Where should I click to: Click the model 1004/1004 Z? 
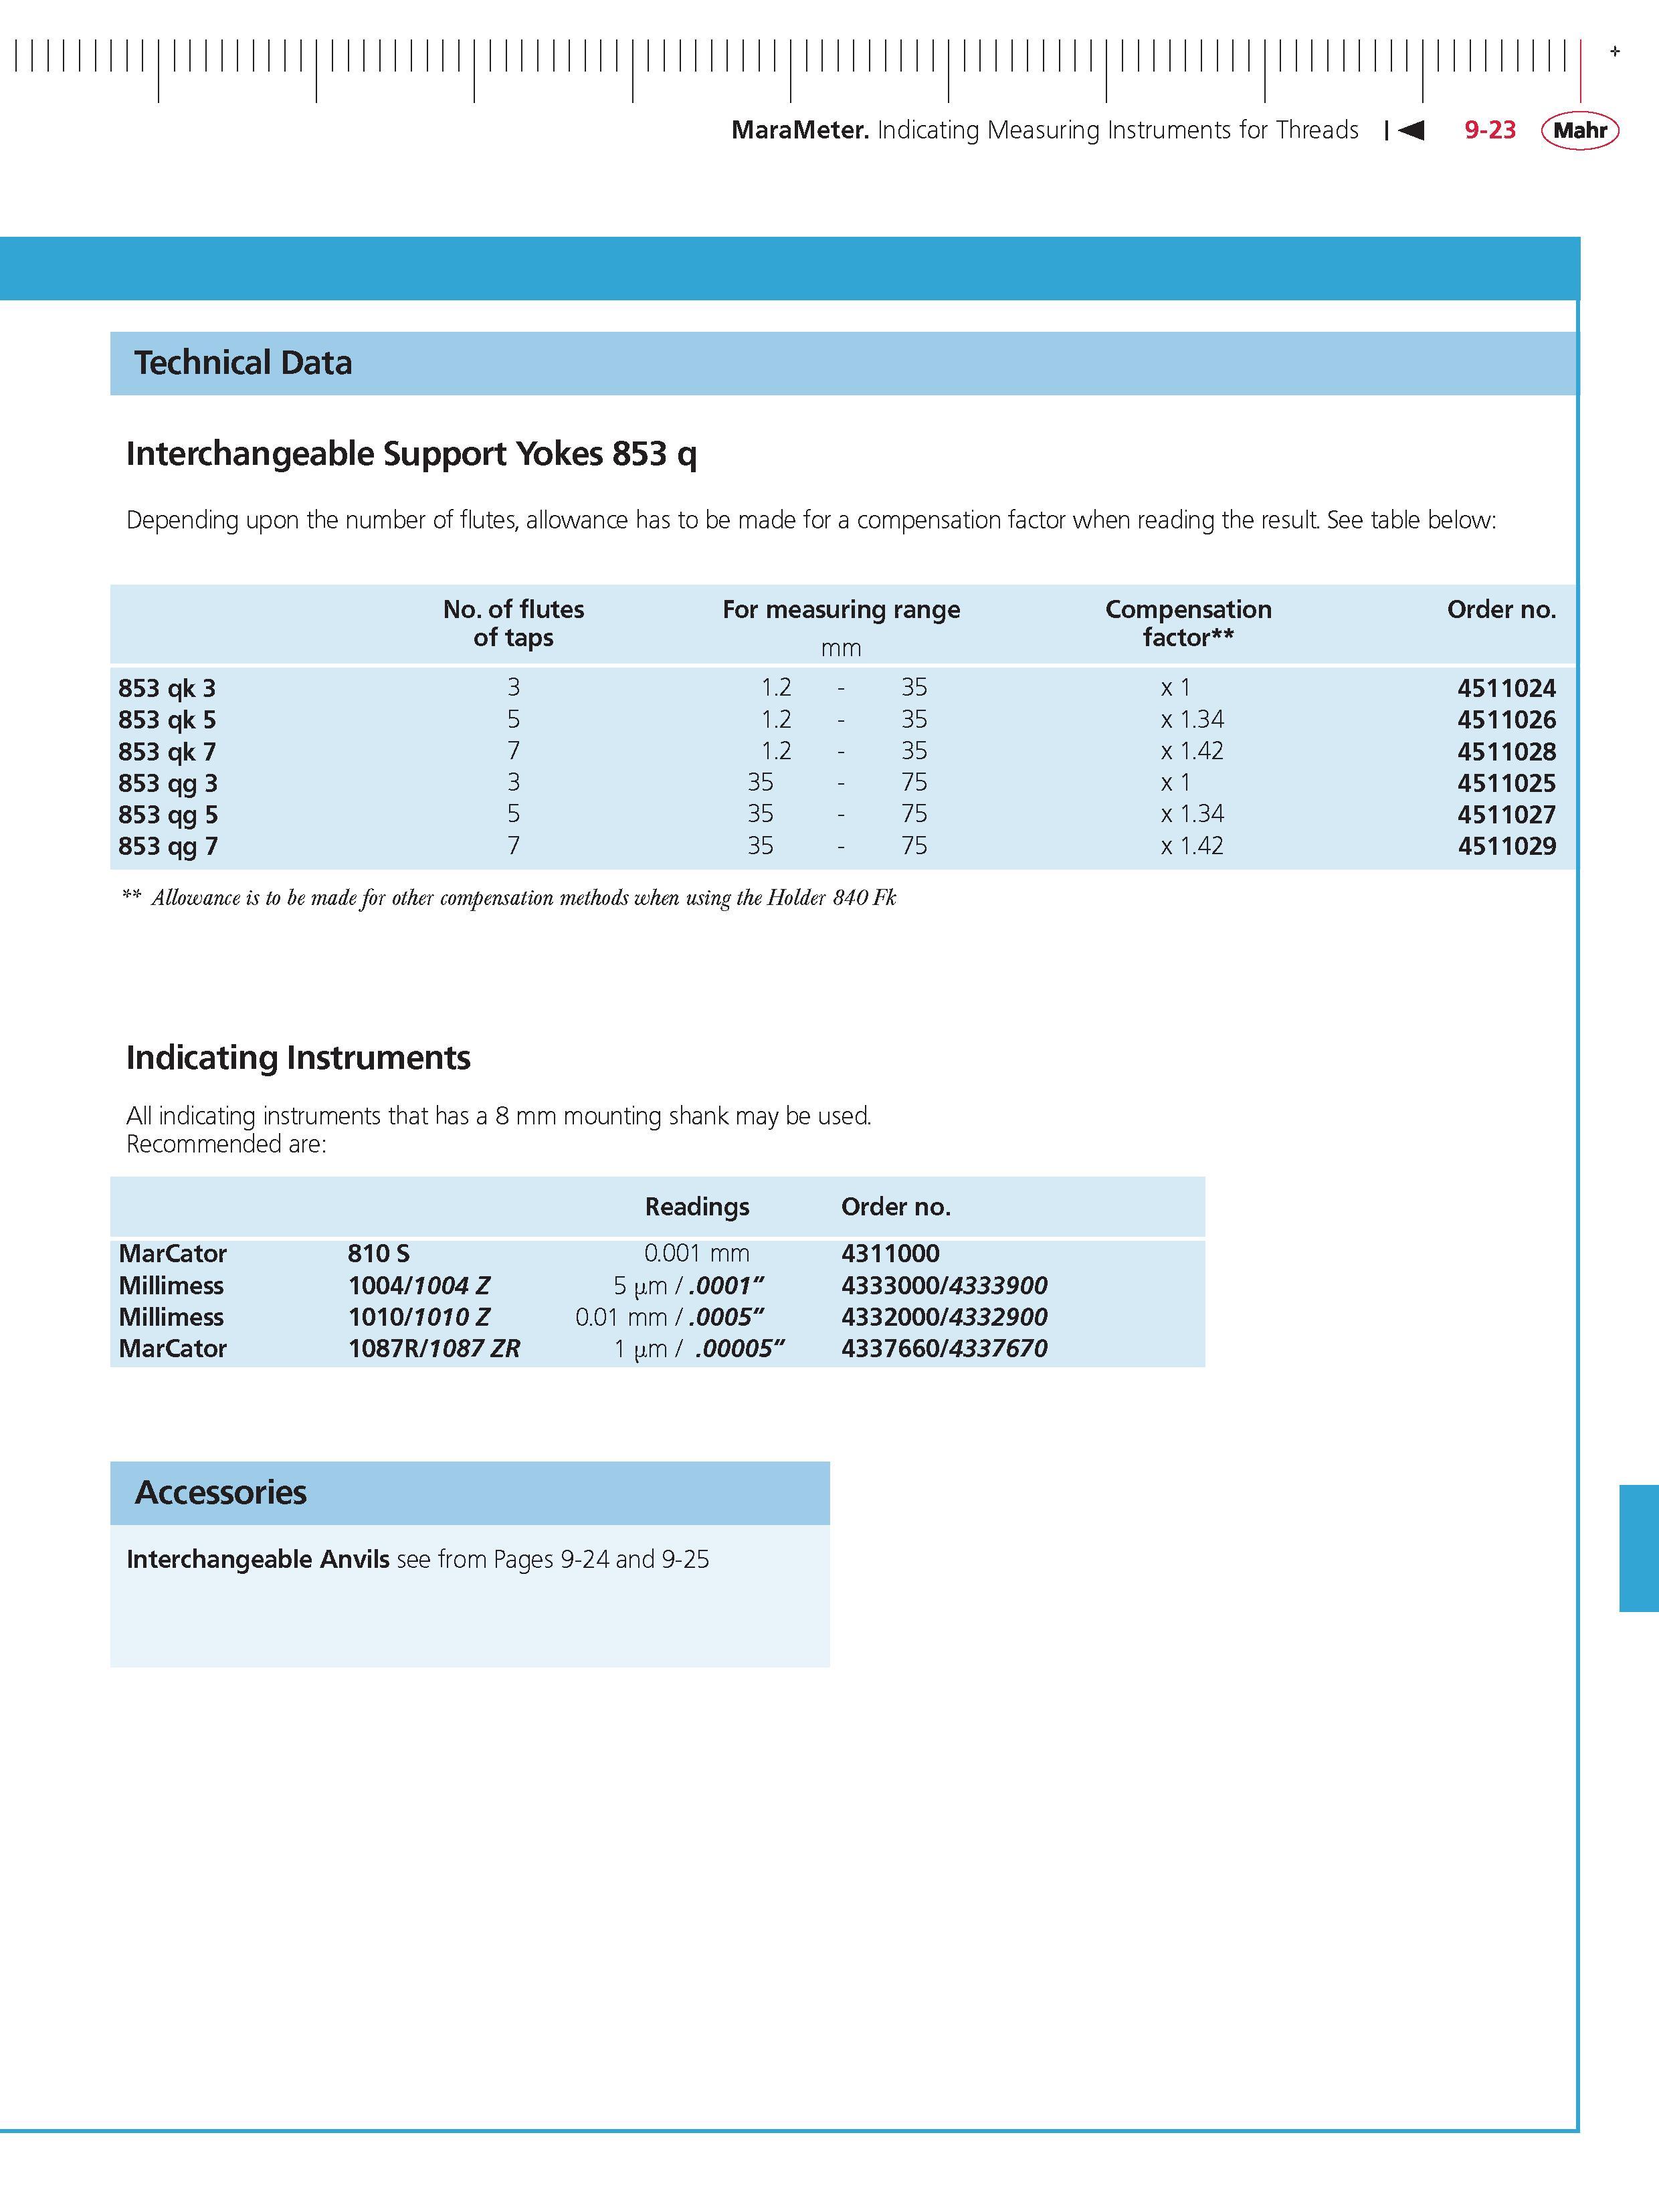419,1286
